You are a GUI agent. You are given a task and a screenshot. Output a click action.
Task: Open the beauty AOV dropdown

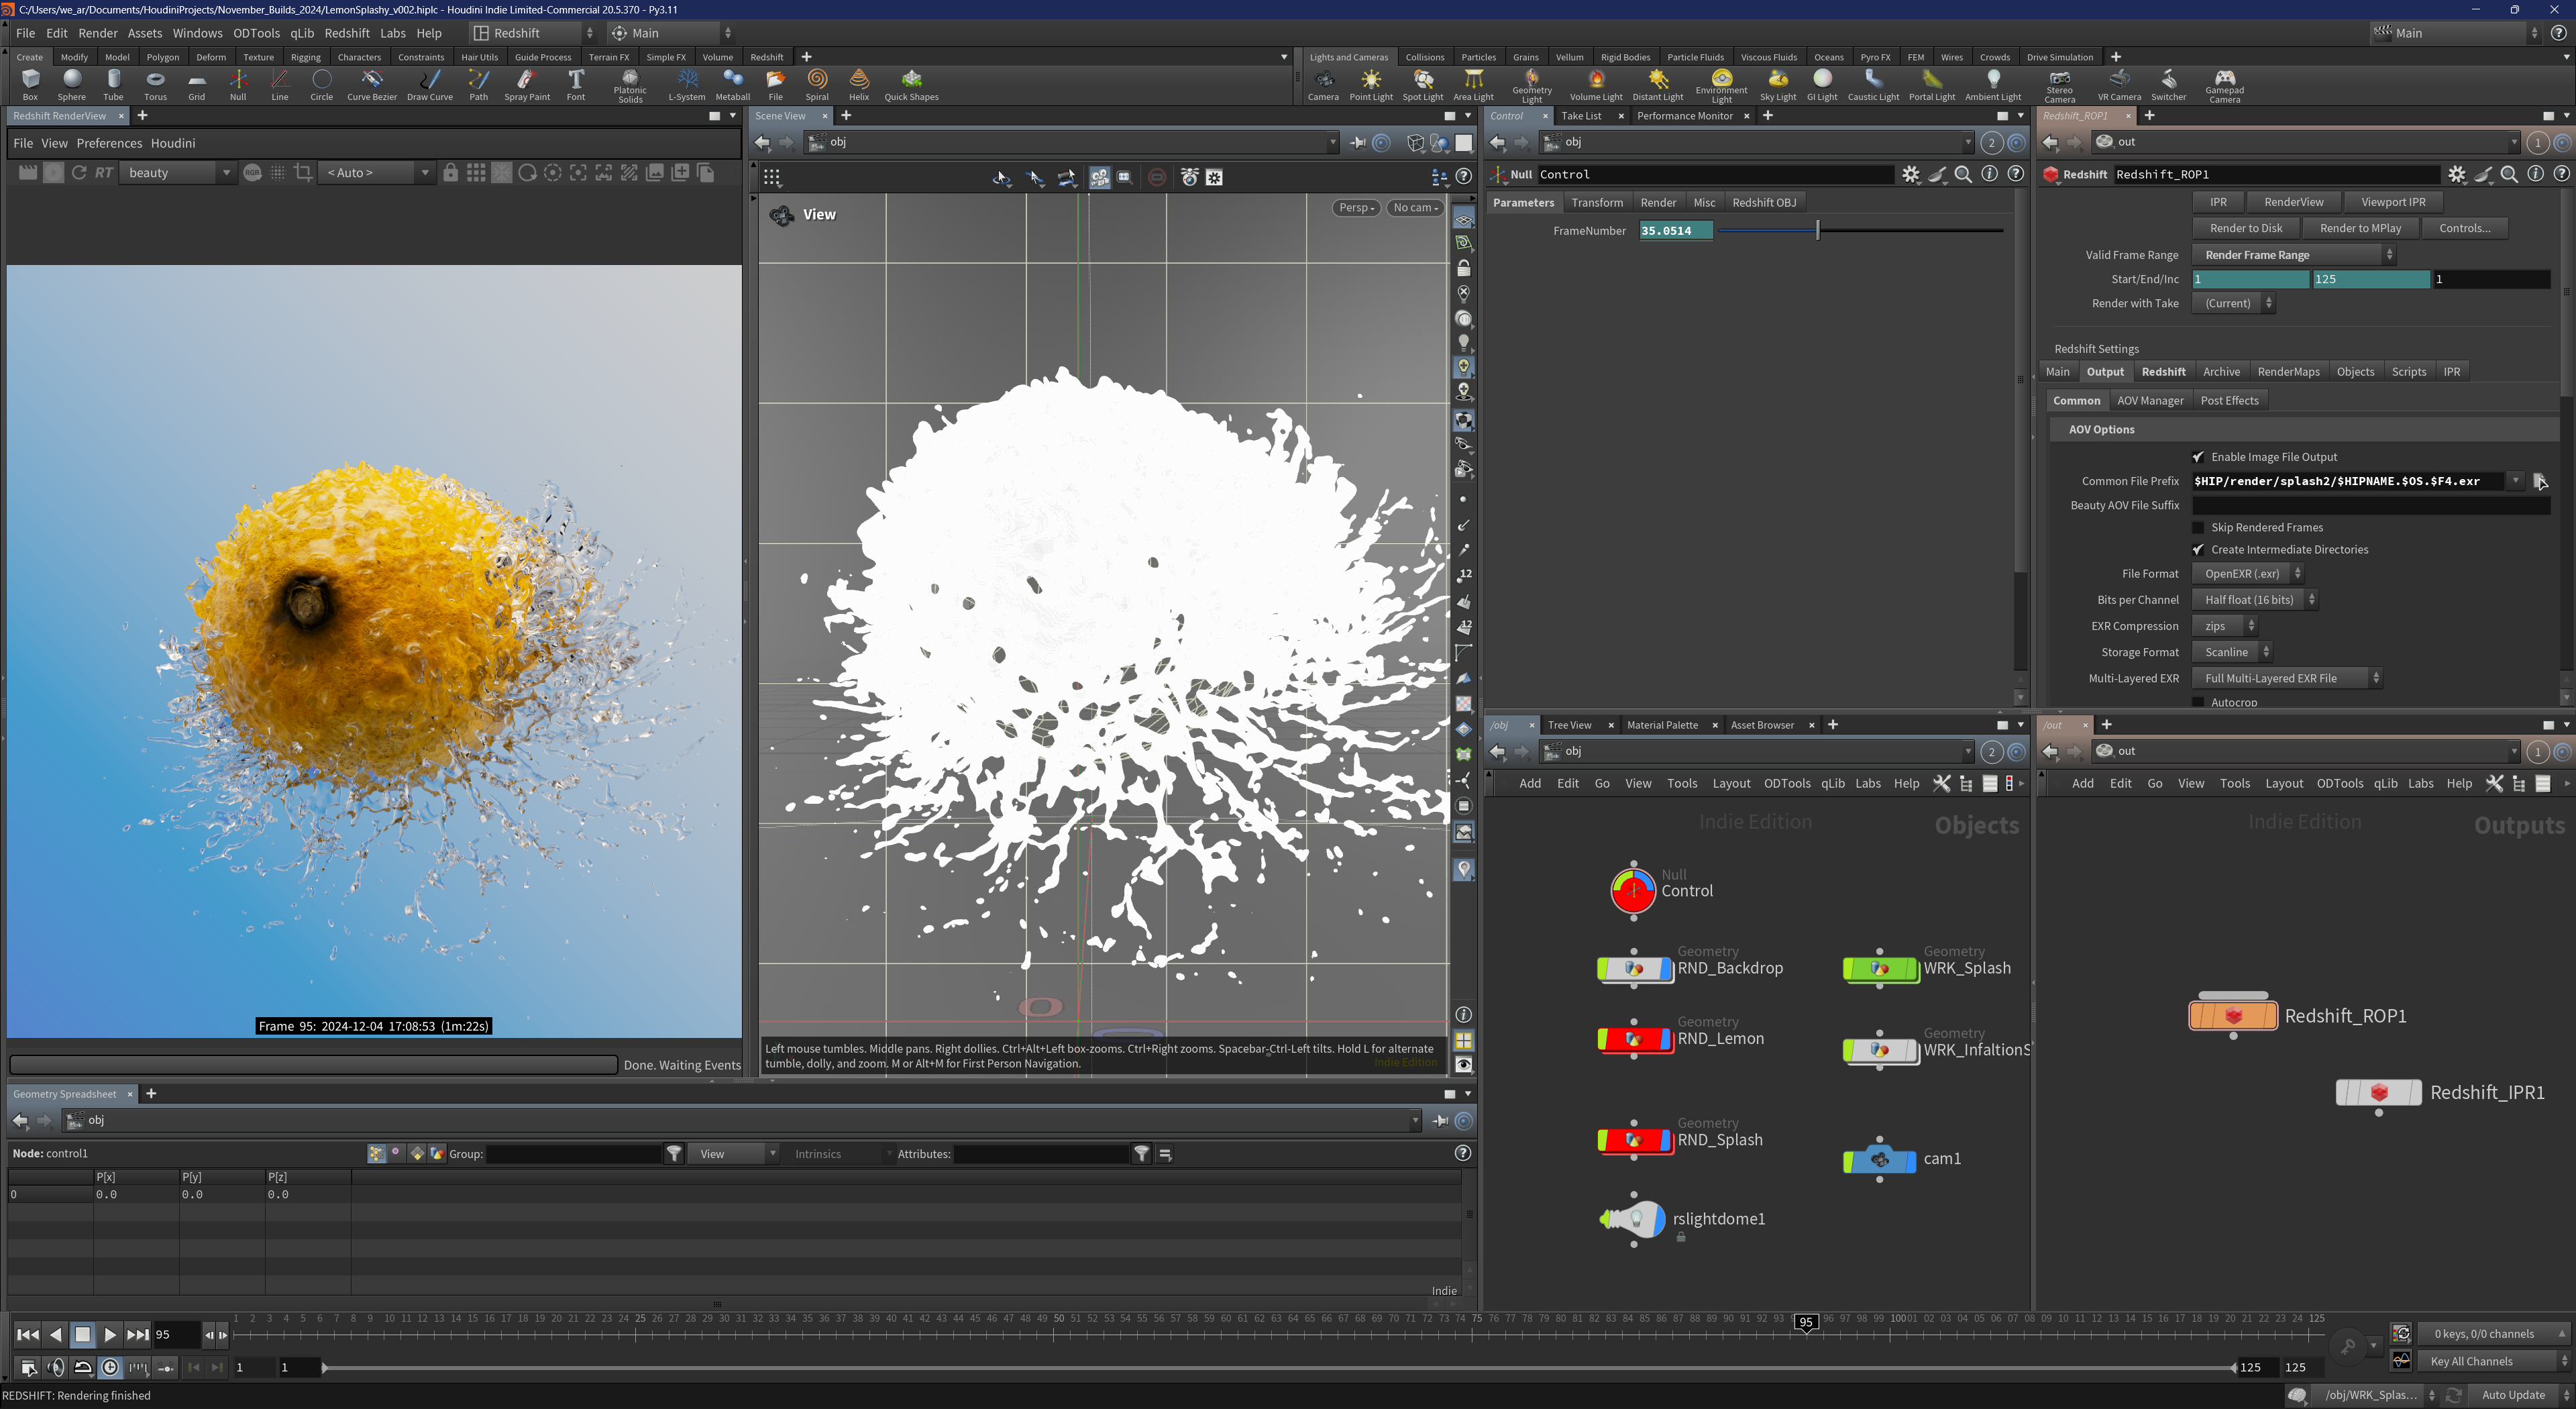(x=177, y=173)
